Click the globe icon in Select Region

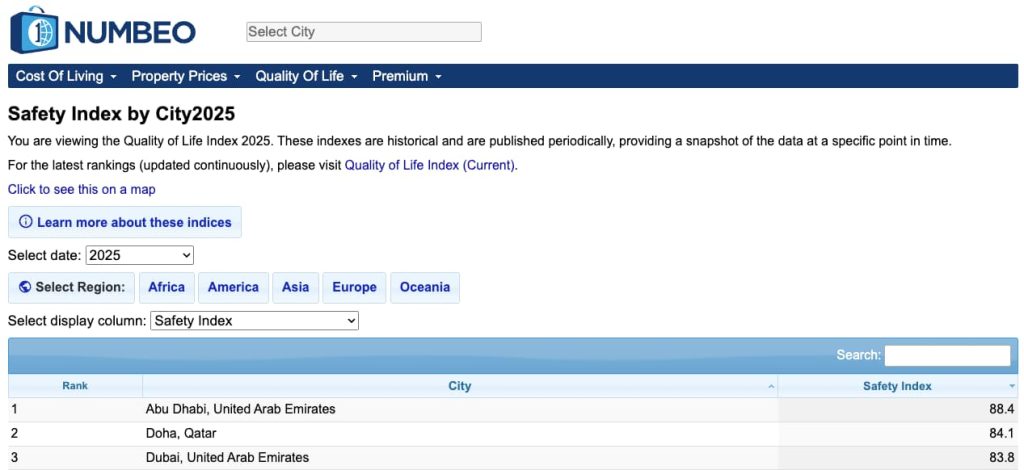[x=25, y=287]
